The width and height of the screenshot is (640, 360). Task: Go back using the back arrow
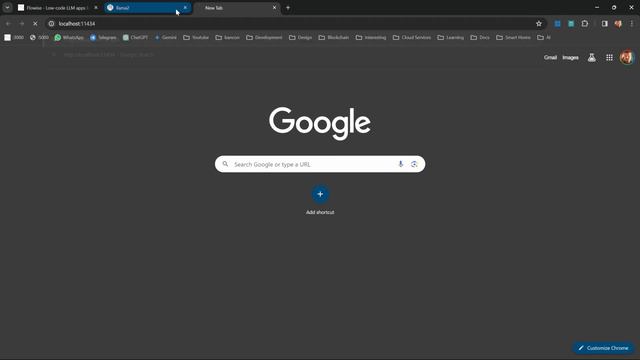click(8, 24)
